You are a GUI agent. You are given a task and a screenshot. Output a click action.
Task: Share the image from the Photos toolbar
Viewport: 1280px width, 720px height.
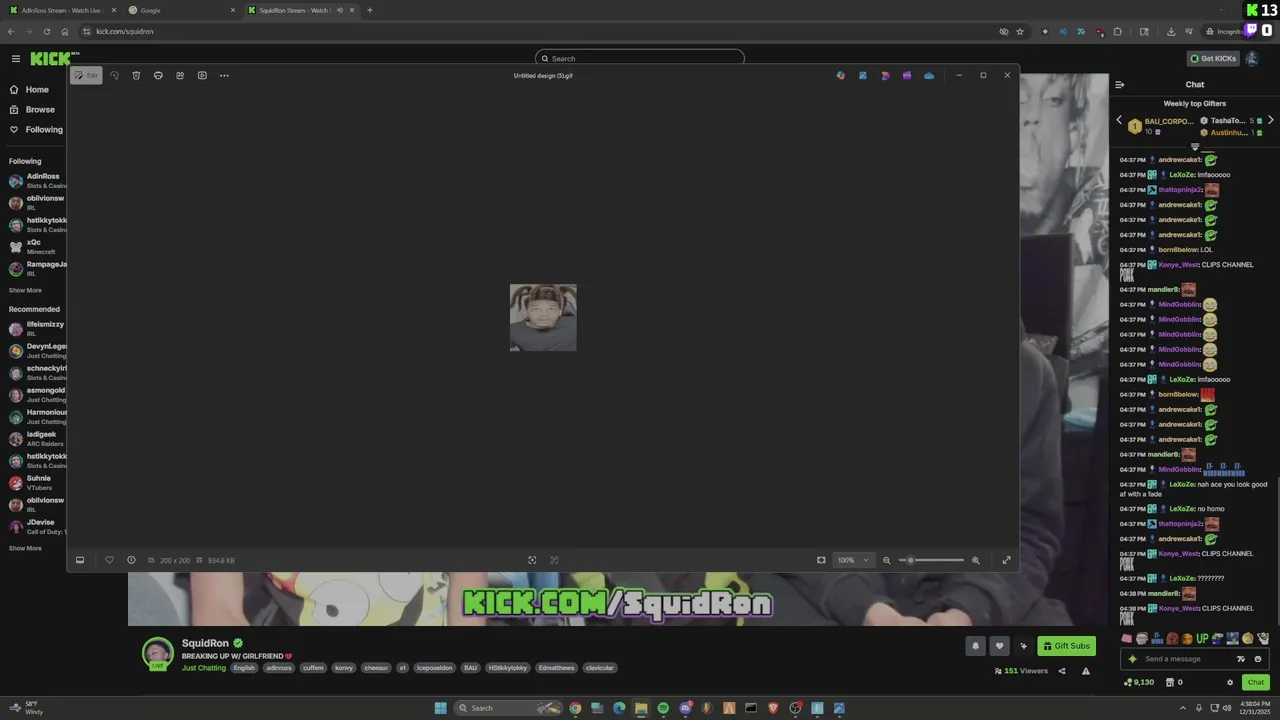[x=180, y=75]
